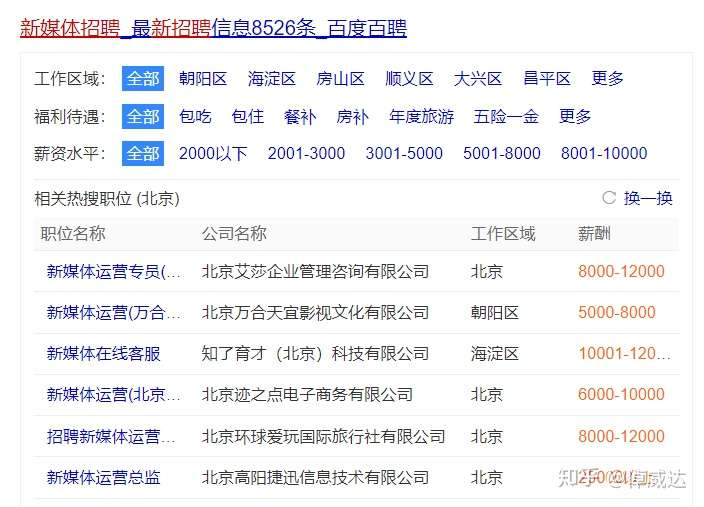Click company 北京万合天宜影视文化有限公司
The height and width of the screenshot is (507, 704).
coord(315,313)
